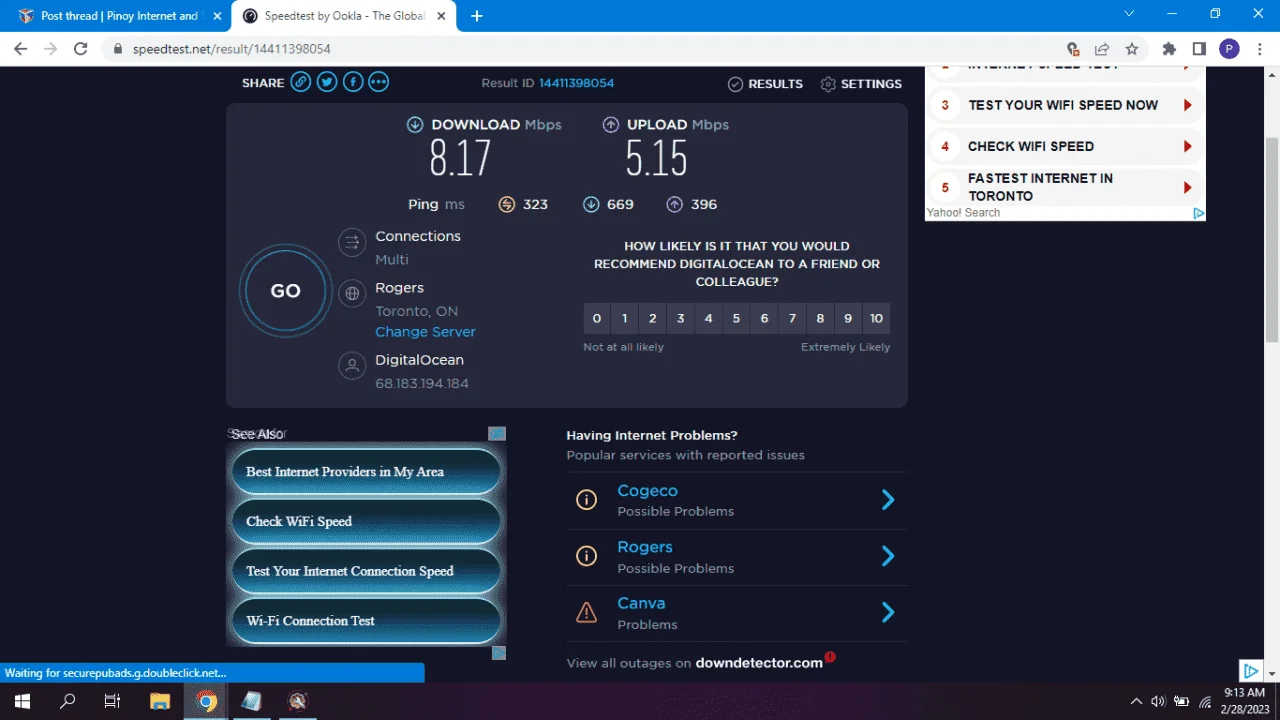Click 'FASTEST INTERNET IN TORONTO' ad arrow
The height and width of the screenshot is (720, 1280).
pyautogui.click(x=1187, y=187)
